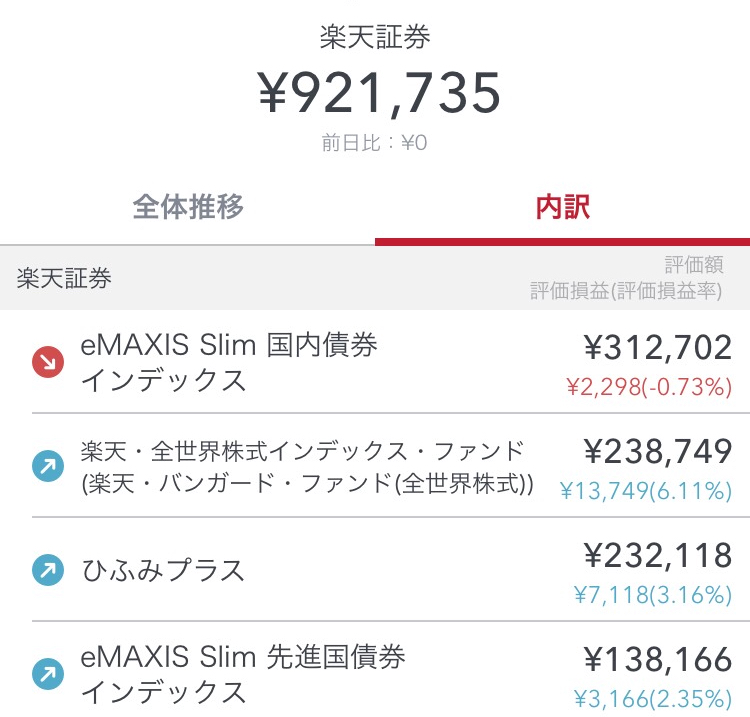Switch to the 全体推移 tab
This screenshot has width=750, height=717.
coord(188,207)
